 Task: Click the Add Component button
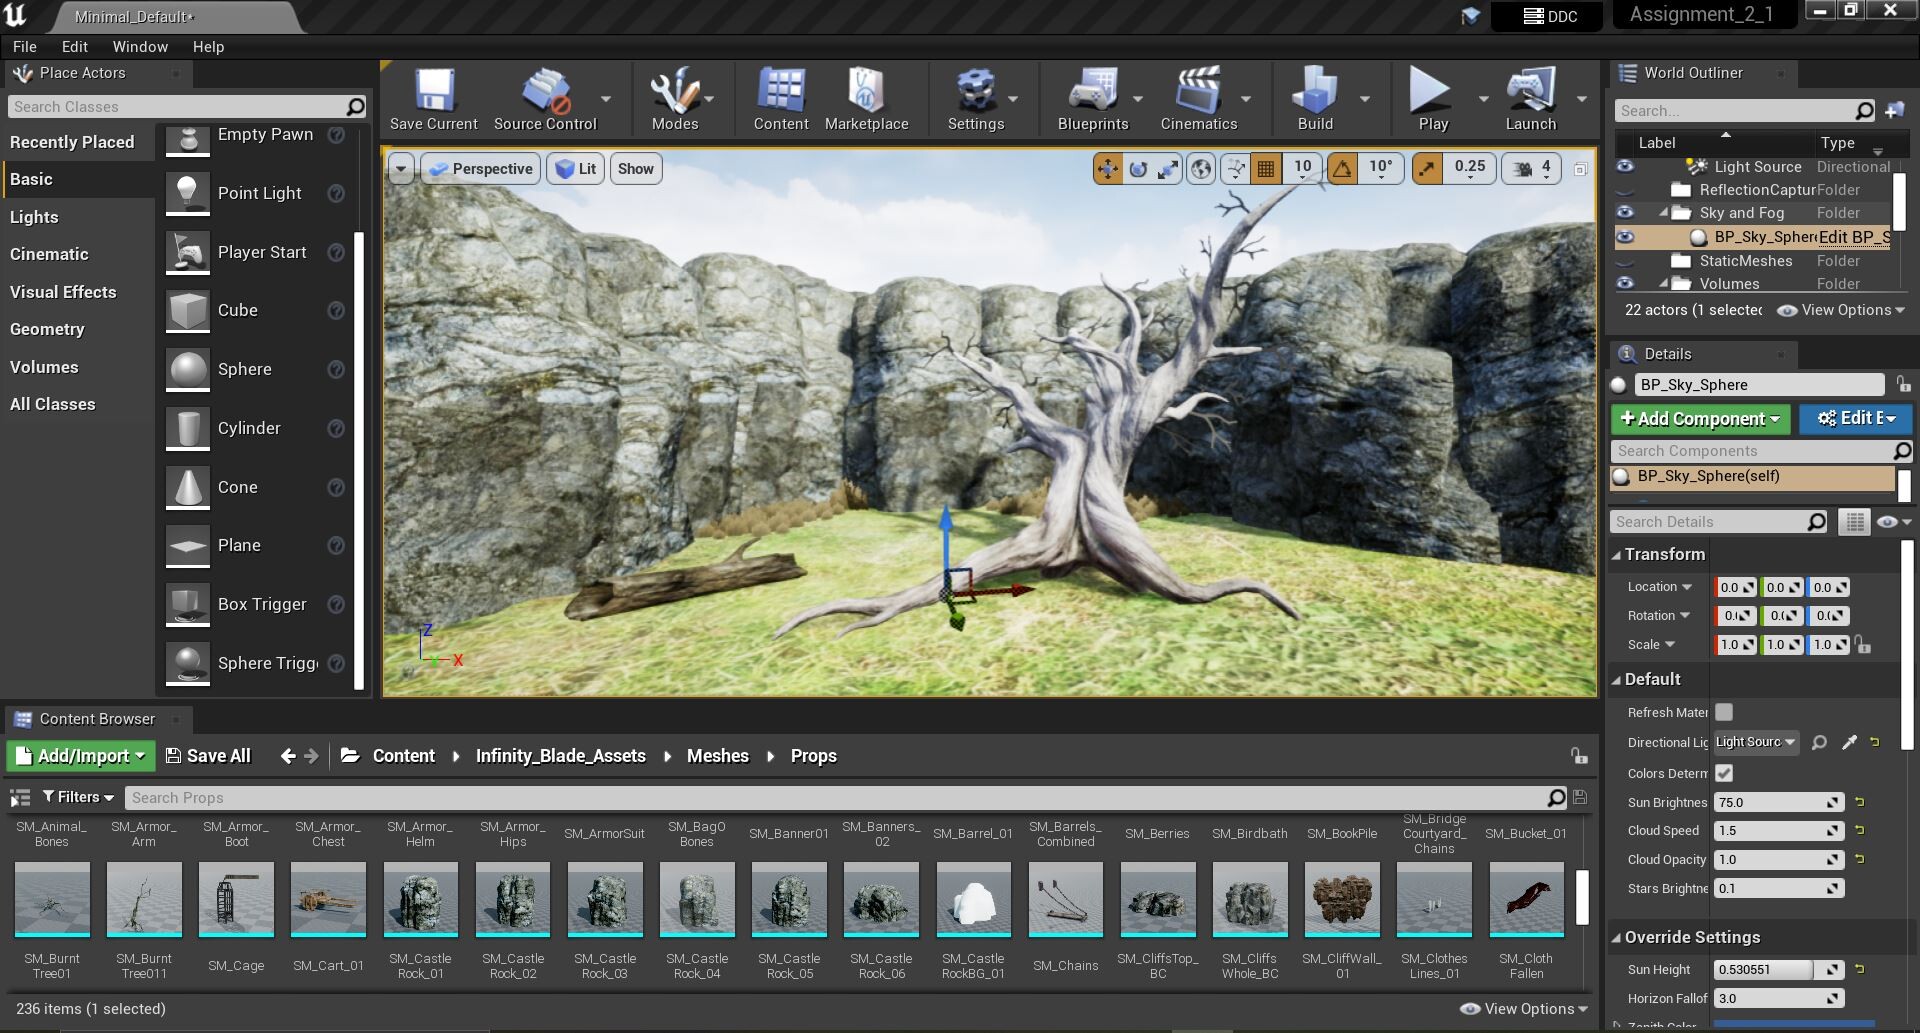tap(1700, 419)
